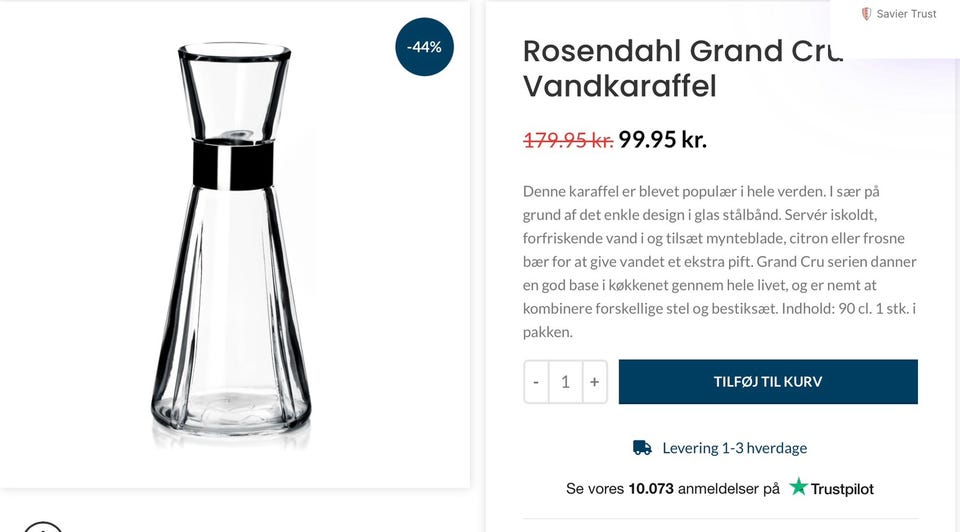
Task: Click the Rosendahl Grand Cru Vandkaraffel title
Action: coord(682,68)
